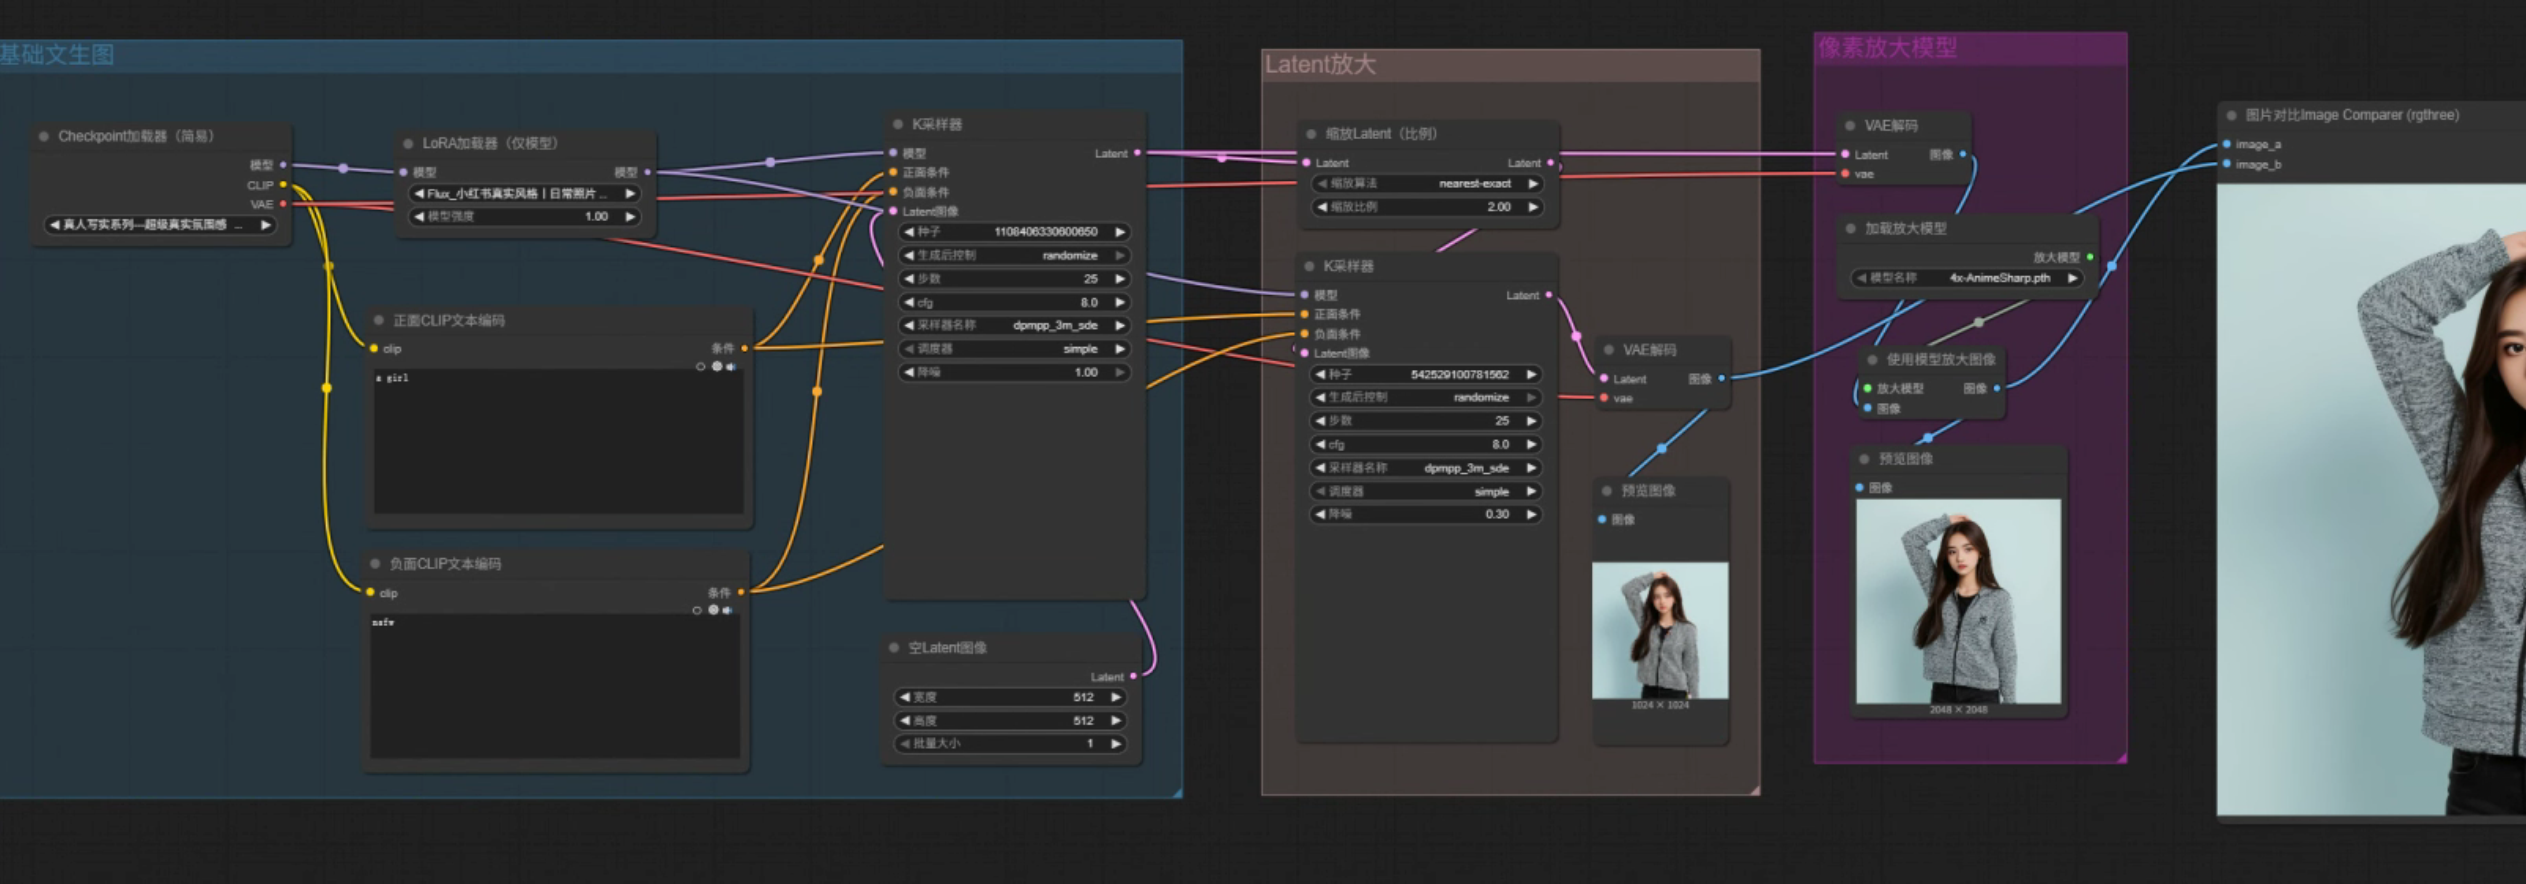Click the Latent output port on 空Latent图像
Image resolution: width=2526 pixels, height=884 pixels.
click(x=1133, y=677)
